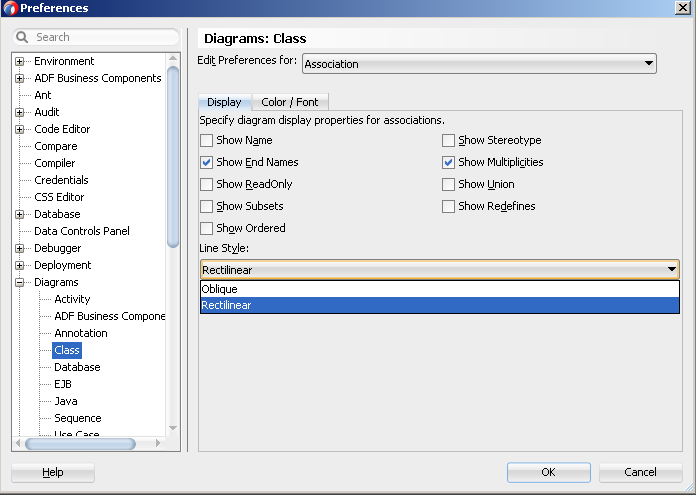Select Data Controls Panel item

point(82,231)
